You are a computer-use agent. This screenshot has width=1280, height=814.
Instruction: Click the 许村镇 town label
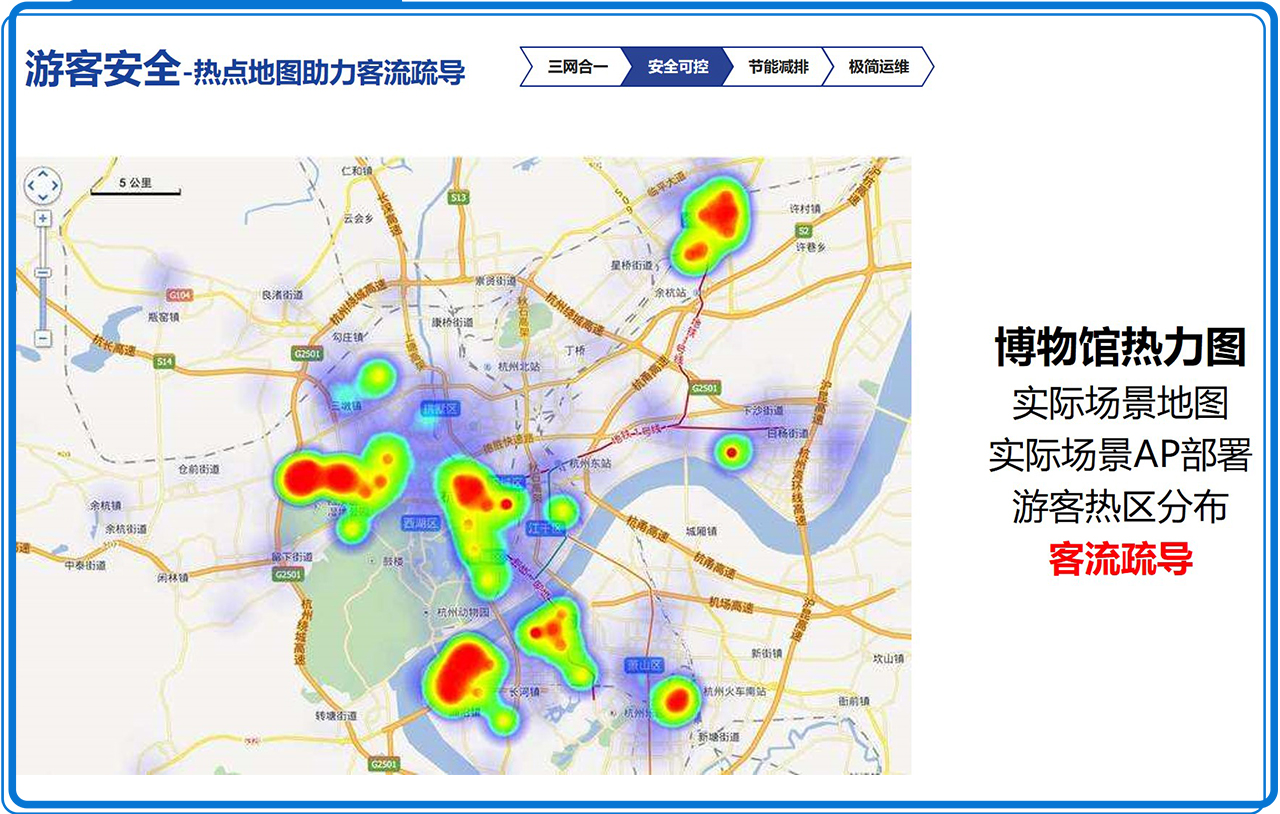(805, 209)
